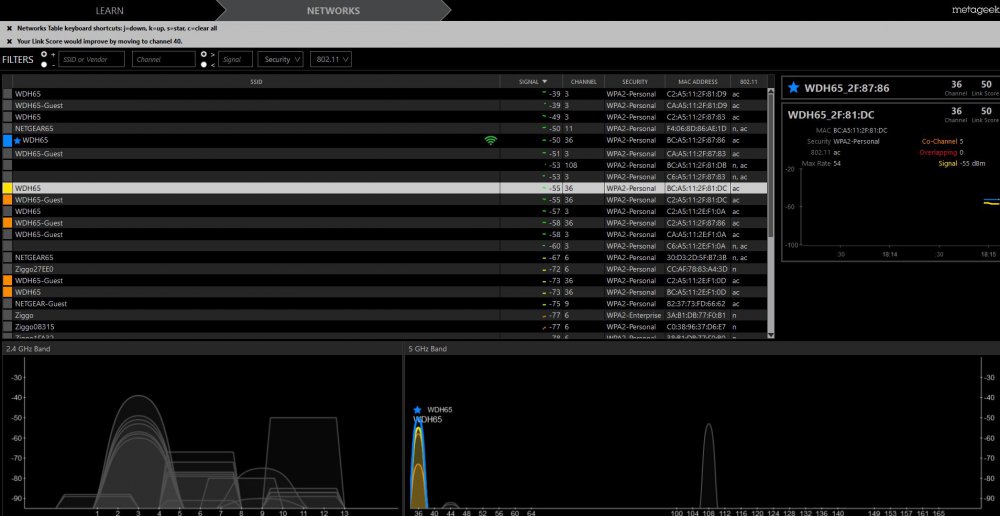1000x516 pixels.
Task: Sort by the CHANNEL column header
Action: pyautogui.click(x=584, y=82)
